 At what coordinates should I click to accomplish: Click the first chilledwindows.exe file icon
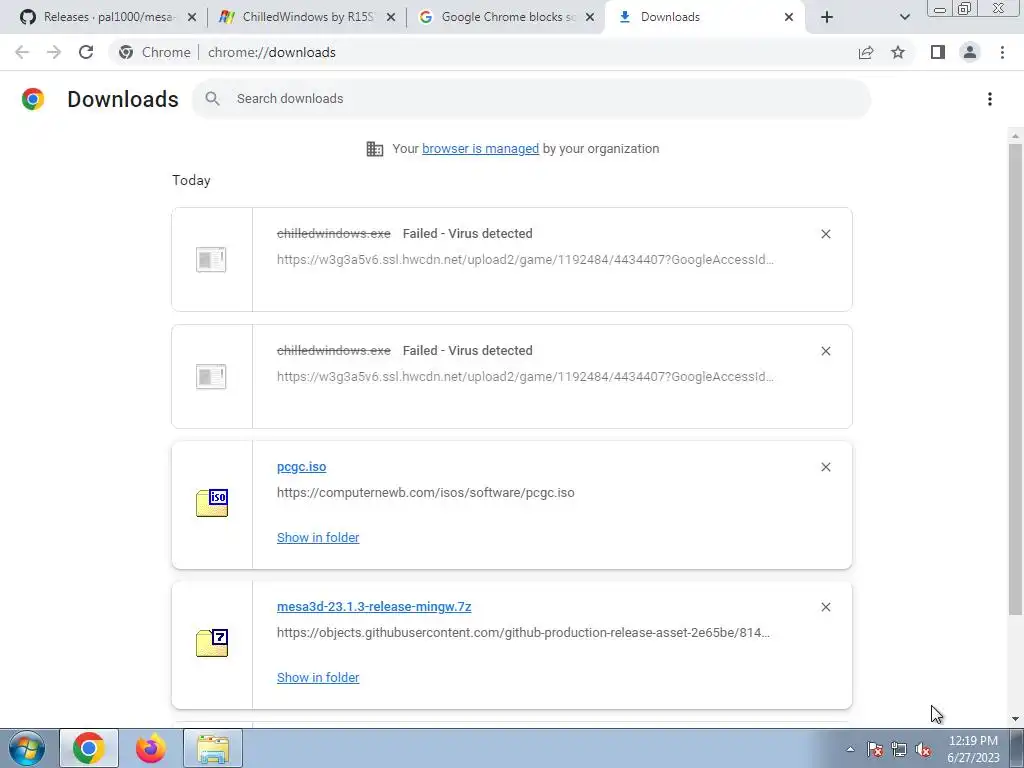[x=211, y=259]
